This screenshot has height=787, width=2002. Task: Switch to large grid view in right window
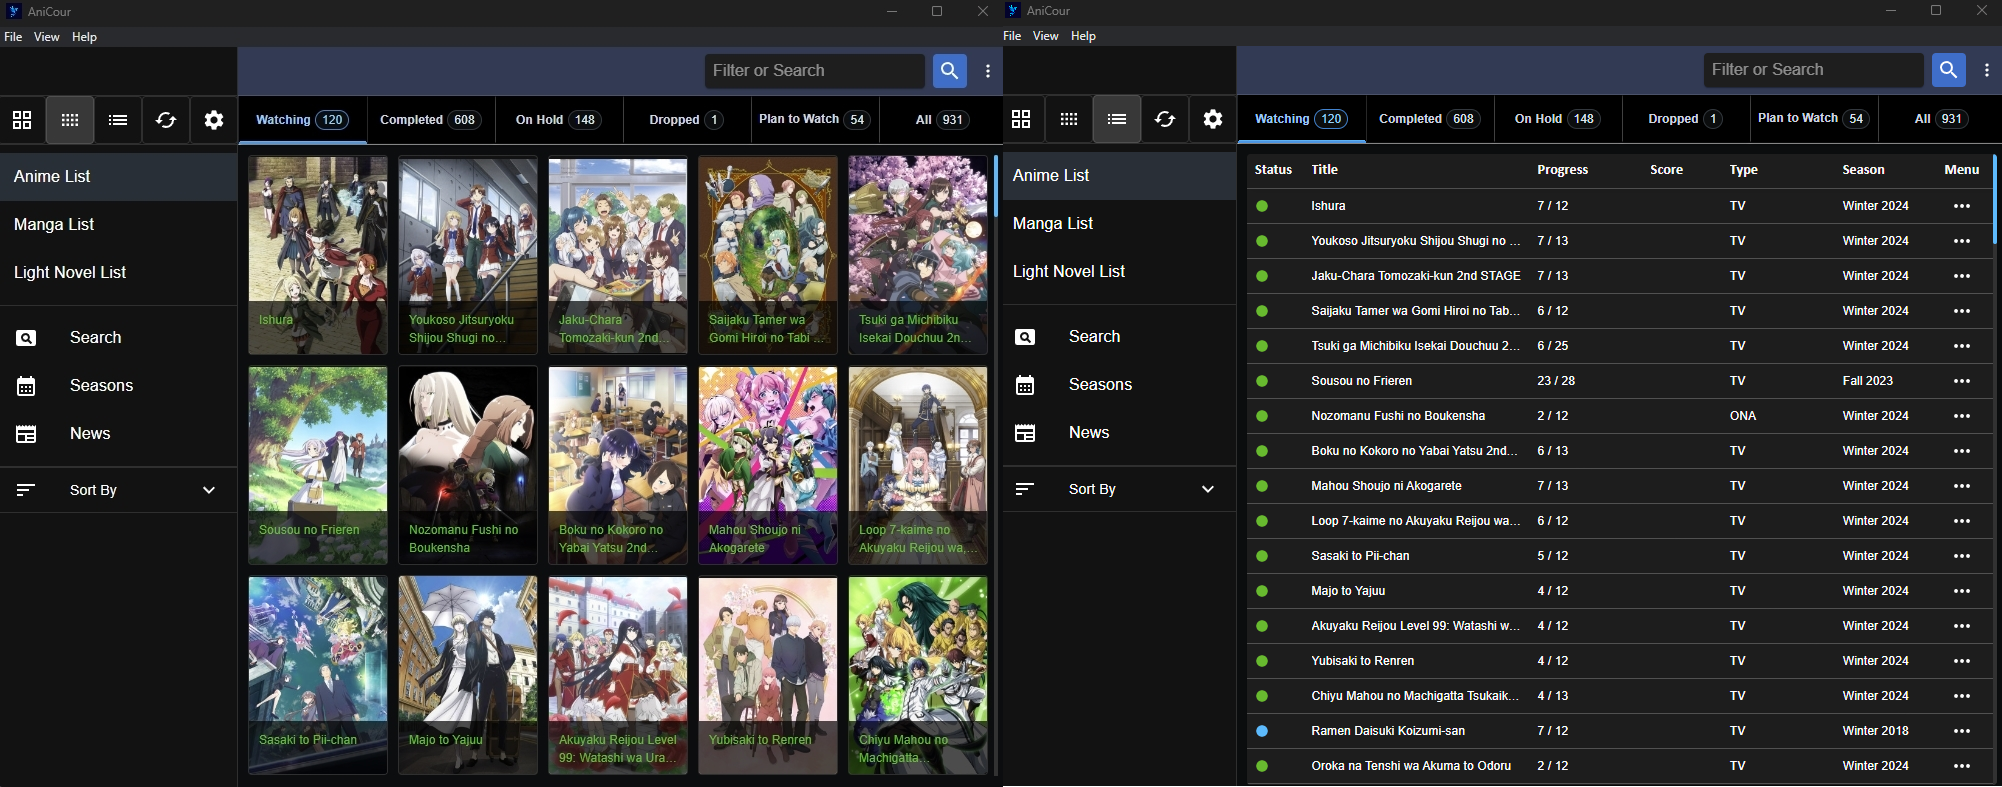click(1021, 119)
